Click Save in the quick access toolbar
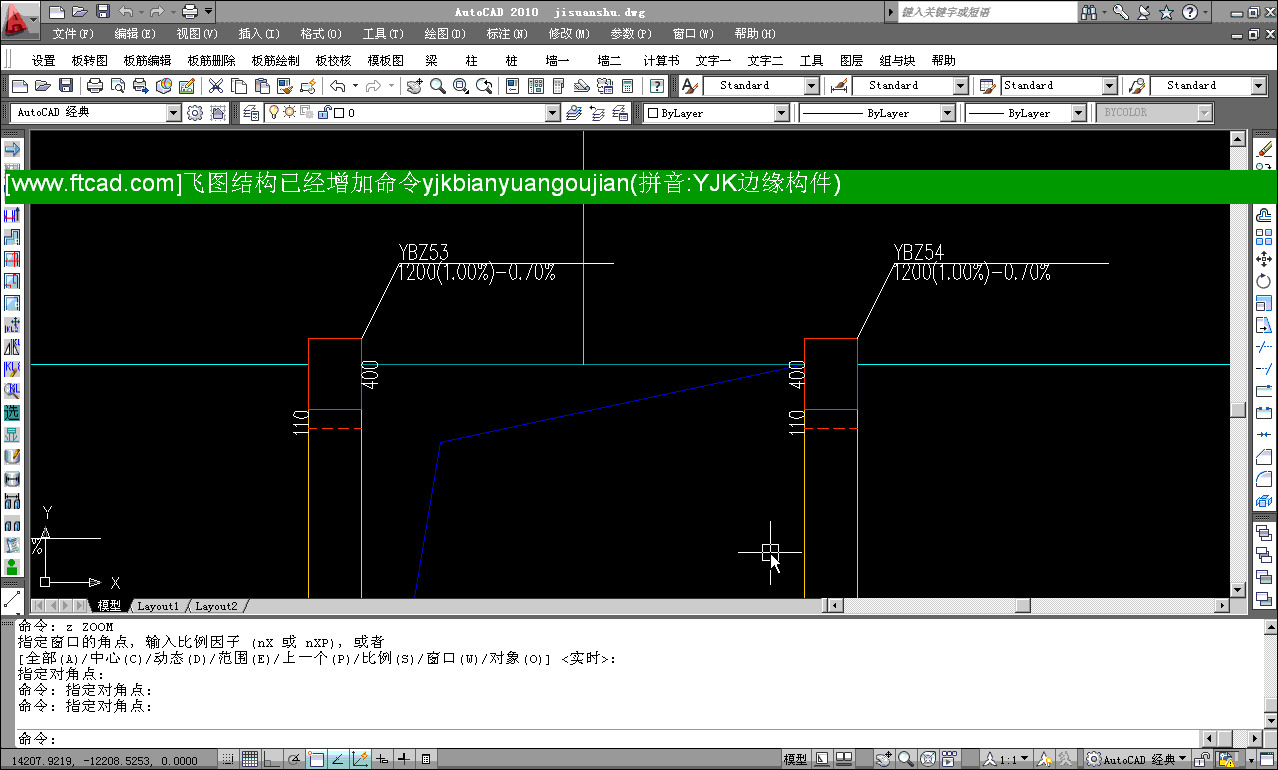Screen dimensions: 1278x770 tap(101, 12)
